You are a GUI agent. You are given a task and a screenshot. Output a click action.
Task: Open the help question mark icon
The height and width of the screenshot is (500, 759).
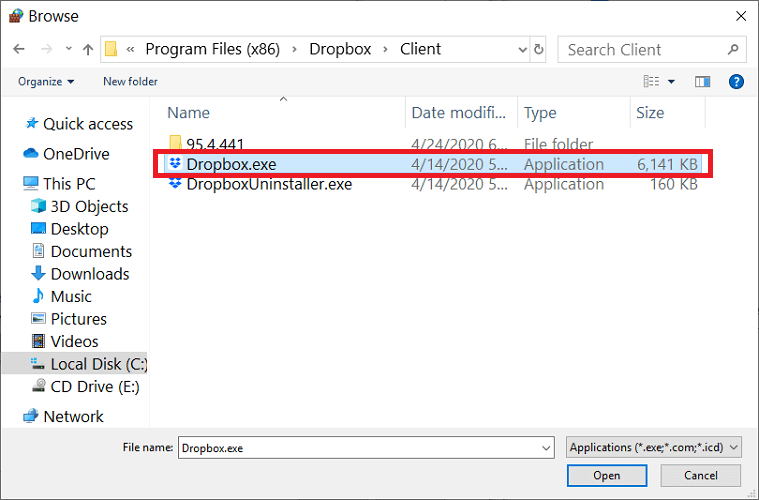pos(736,81)
